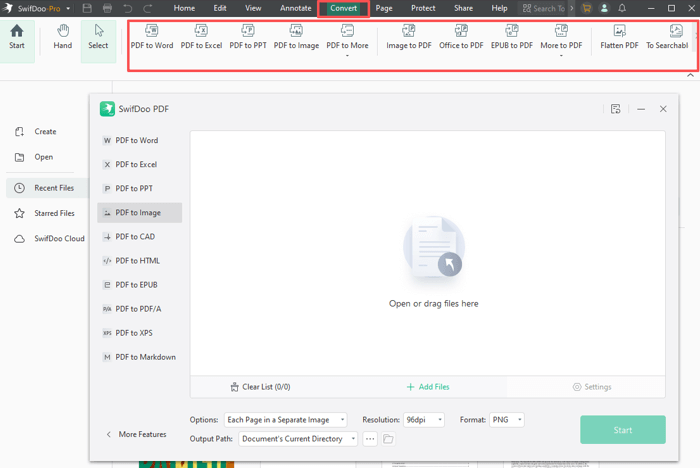Screen dimensions: 700x468
Task: Open the output folder icon
Action: (388, 439)
